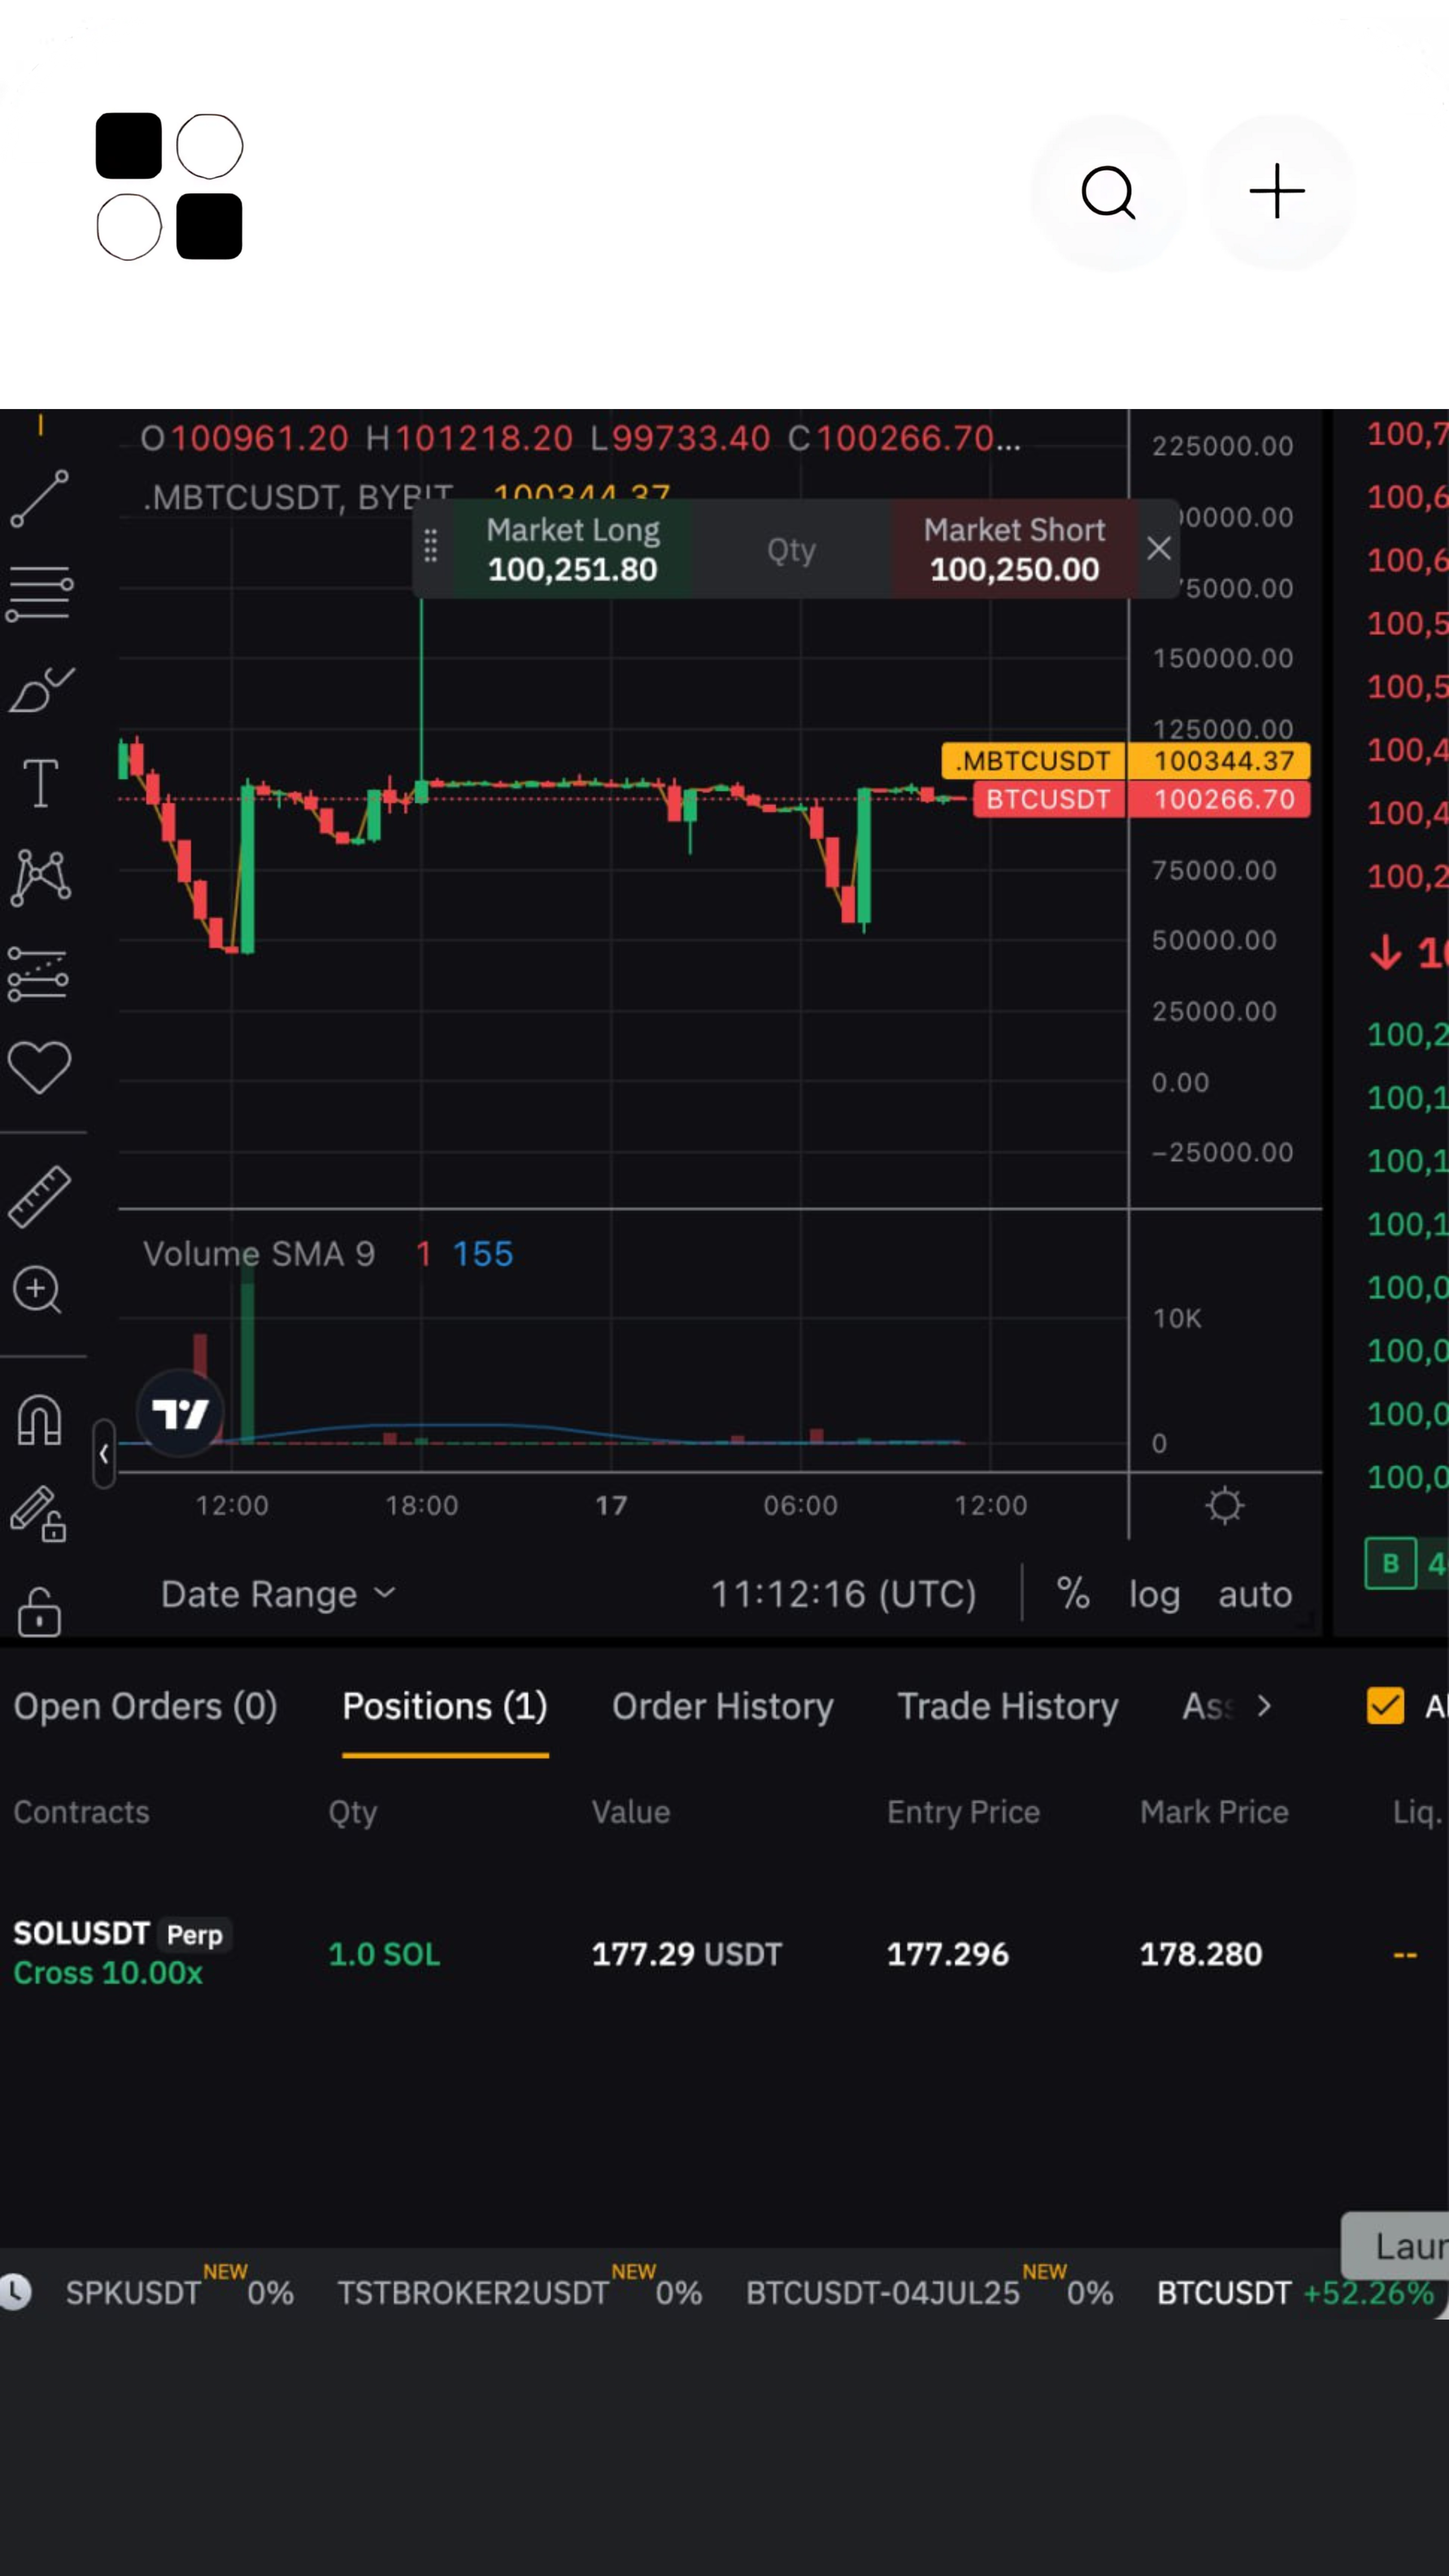Click mark price 178.280
Image resolution: width=1449 pixels, height=2576 pixels.
[x=1201, y=1954]
